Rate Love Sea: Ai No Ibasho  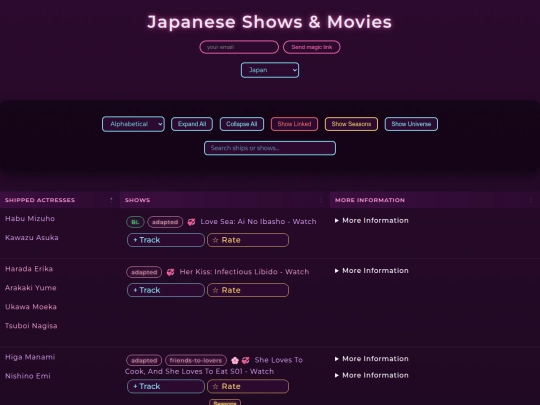tap(248, 240)
